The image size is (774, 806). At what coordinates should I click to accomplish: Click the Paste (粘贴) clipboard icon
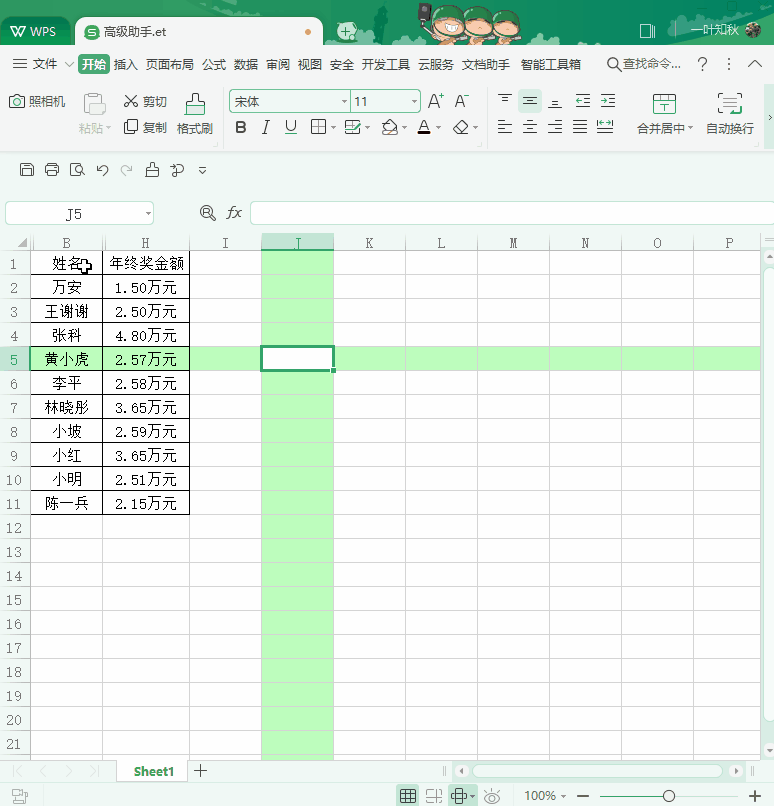95,104
